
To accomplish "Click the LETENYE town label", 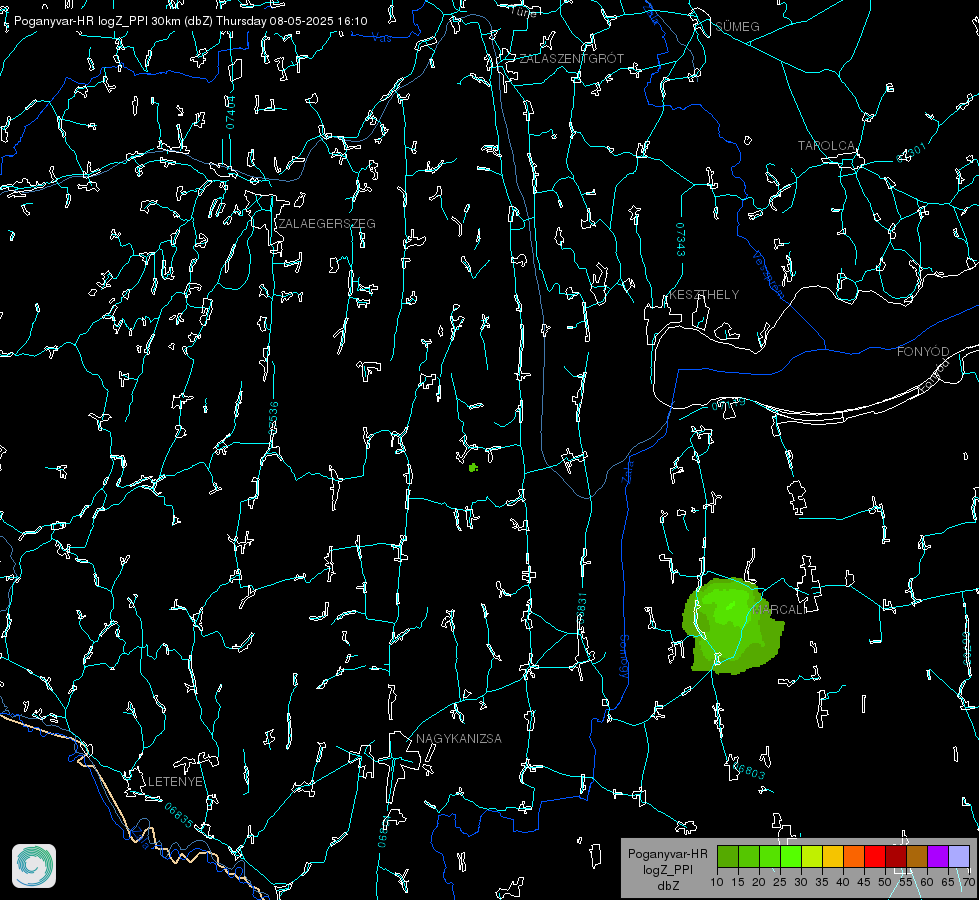I will point(175,781).
